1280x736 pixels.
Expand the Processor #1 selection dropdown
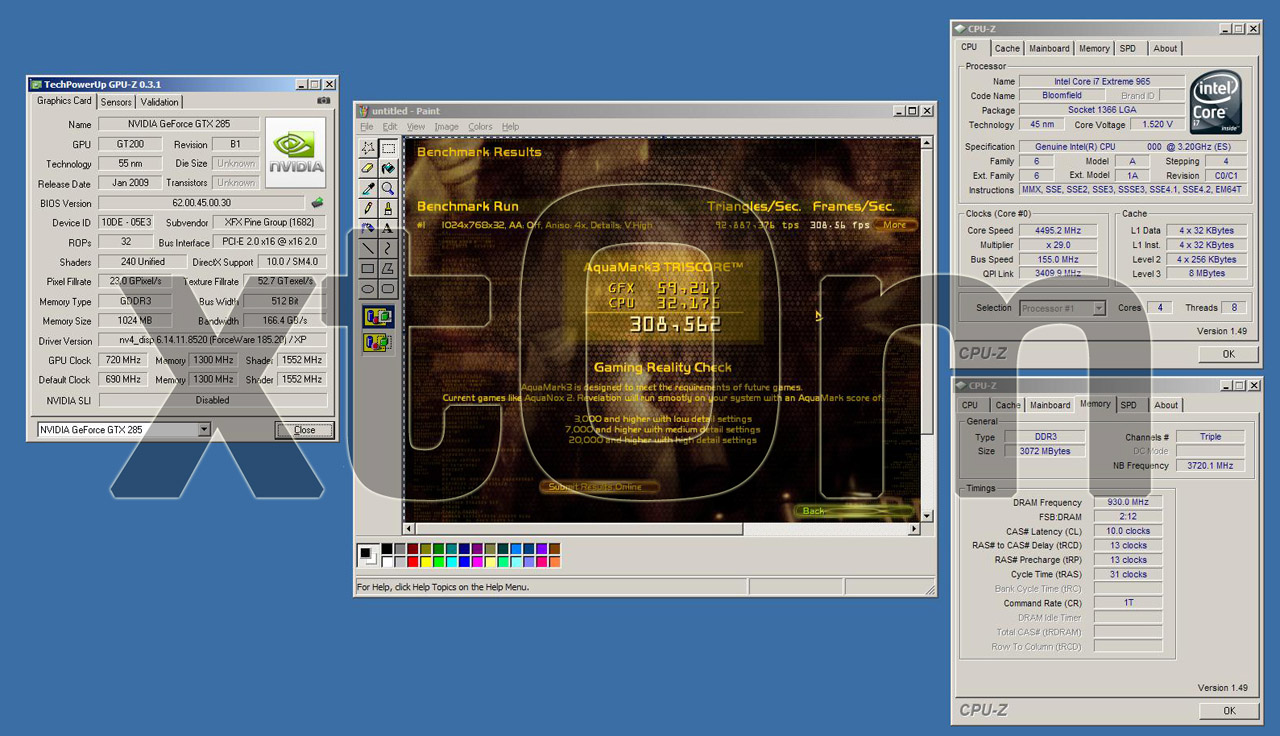point(1099,308)
